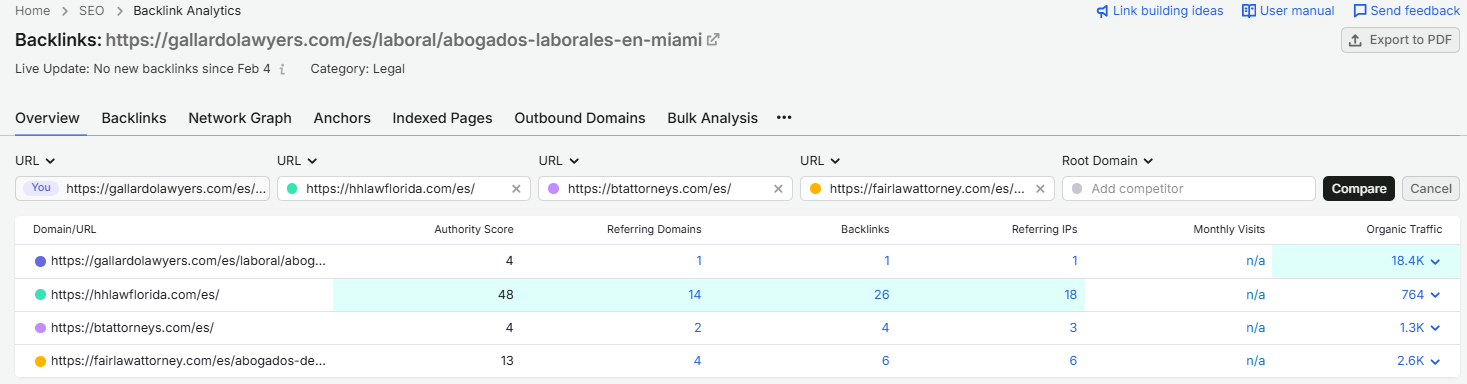This screenshot has width=1467, height=384.
Task: Click the purple dot in the btattorneys input
Action: point(554,188)
